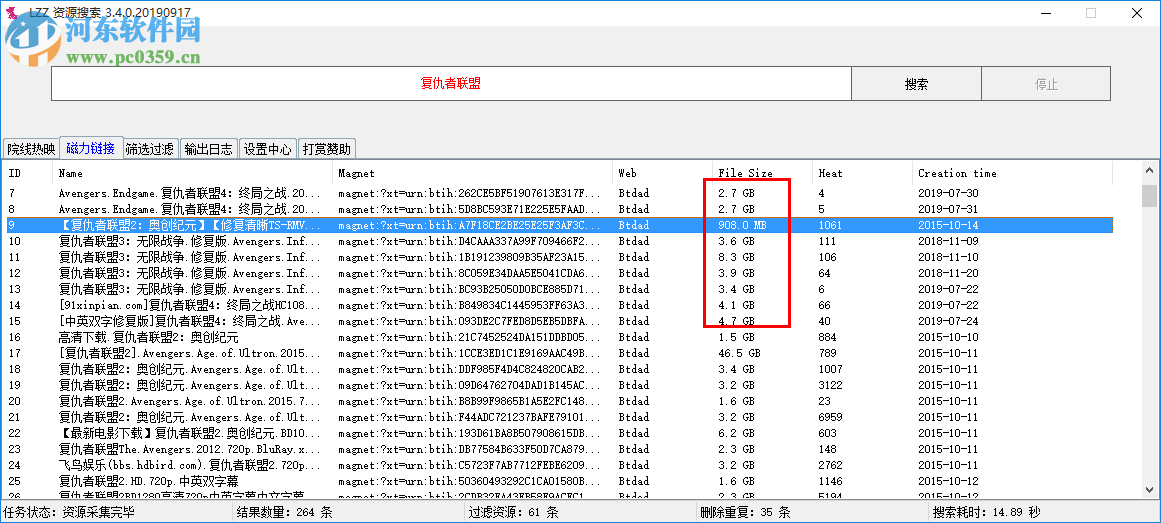Select row 17 [复仇者联盟2] name

click(x=190, y=353)
